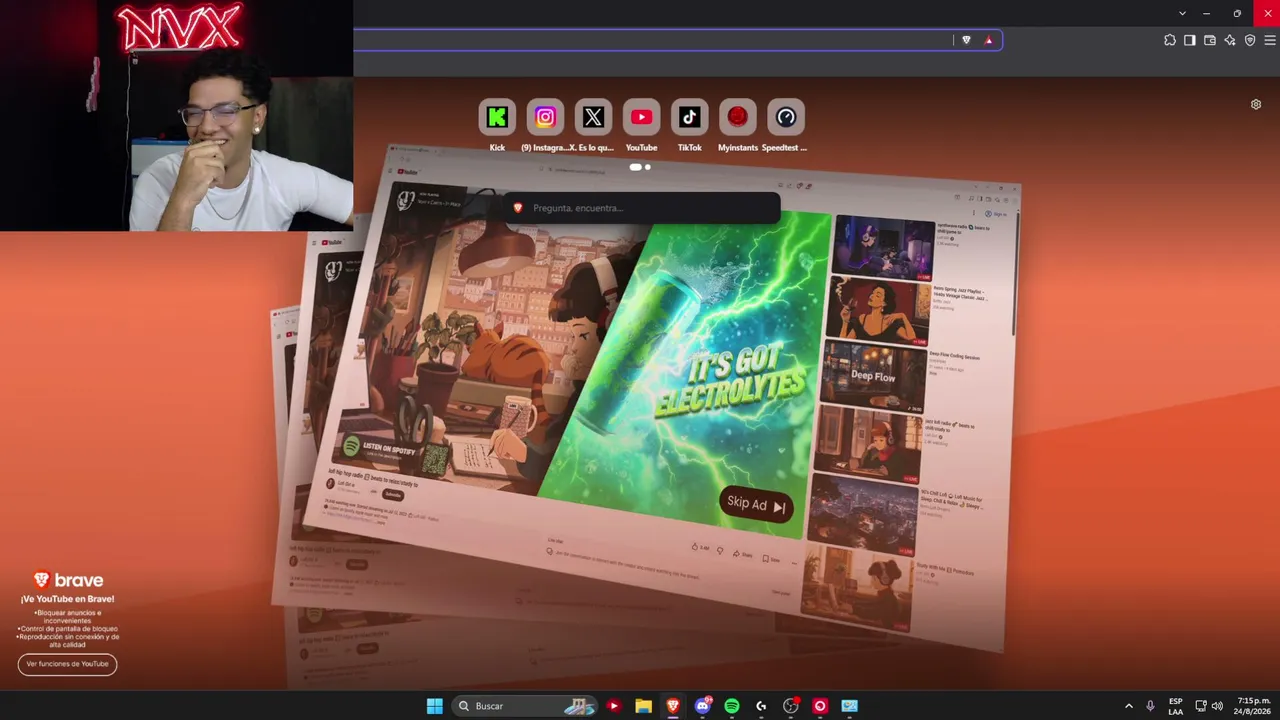
Task: Open the Brave Wallet icon
Action: (x=1210, y=40)
